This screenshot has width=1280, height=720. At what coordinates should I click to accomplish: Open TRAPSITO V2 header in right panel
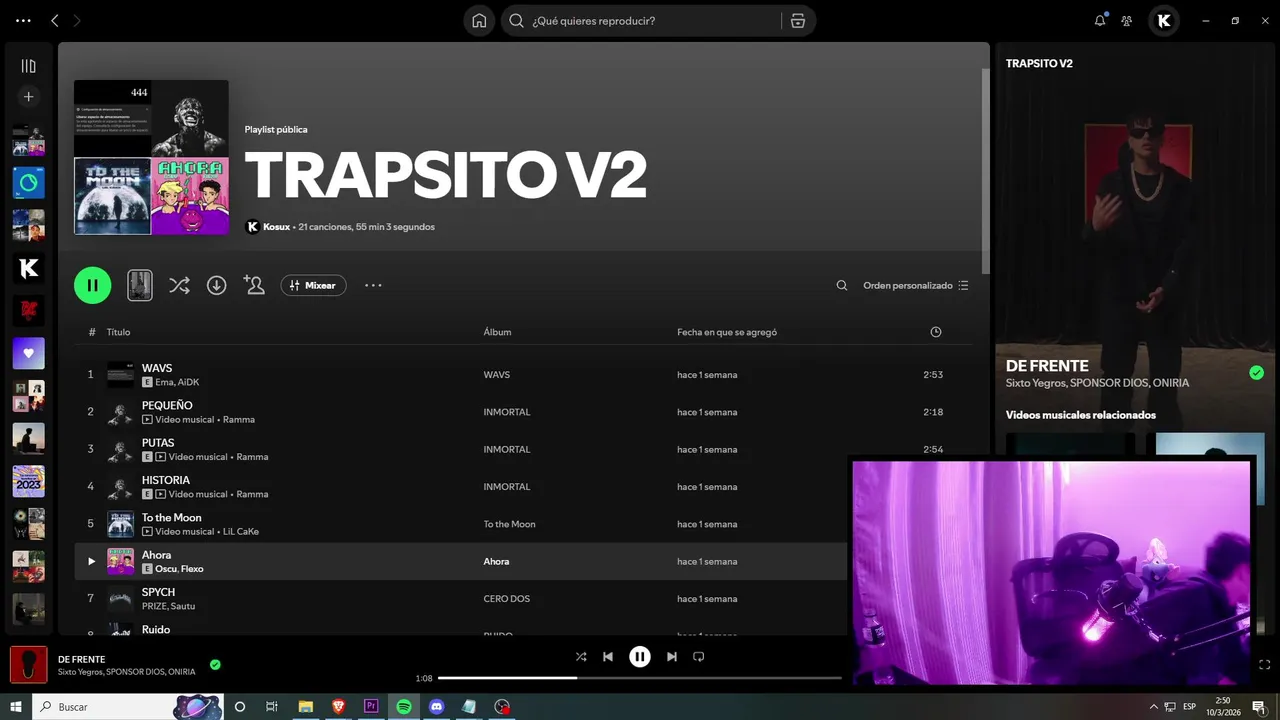(x=1039, y=63)
